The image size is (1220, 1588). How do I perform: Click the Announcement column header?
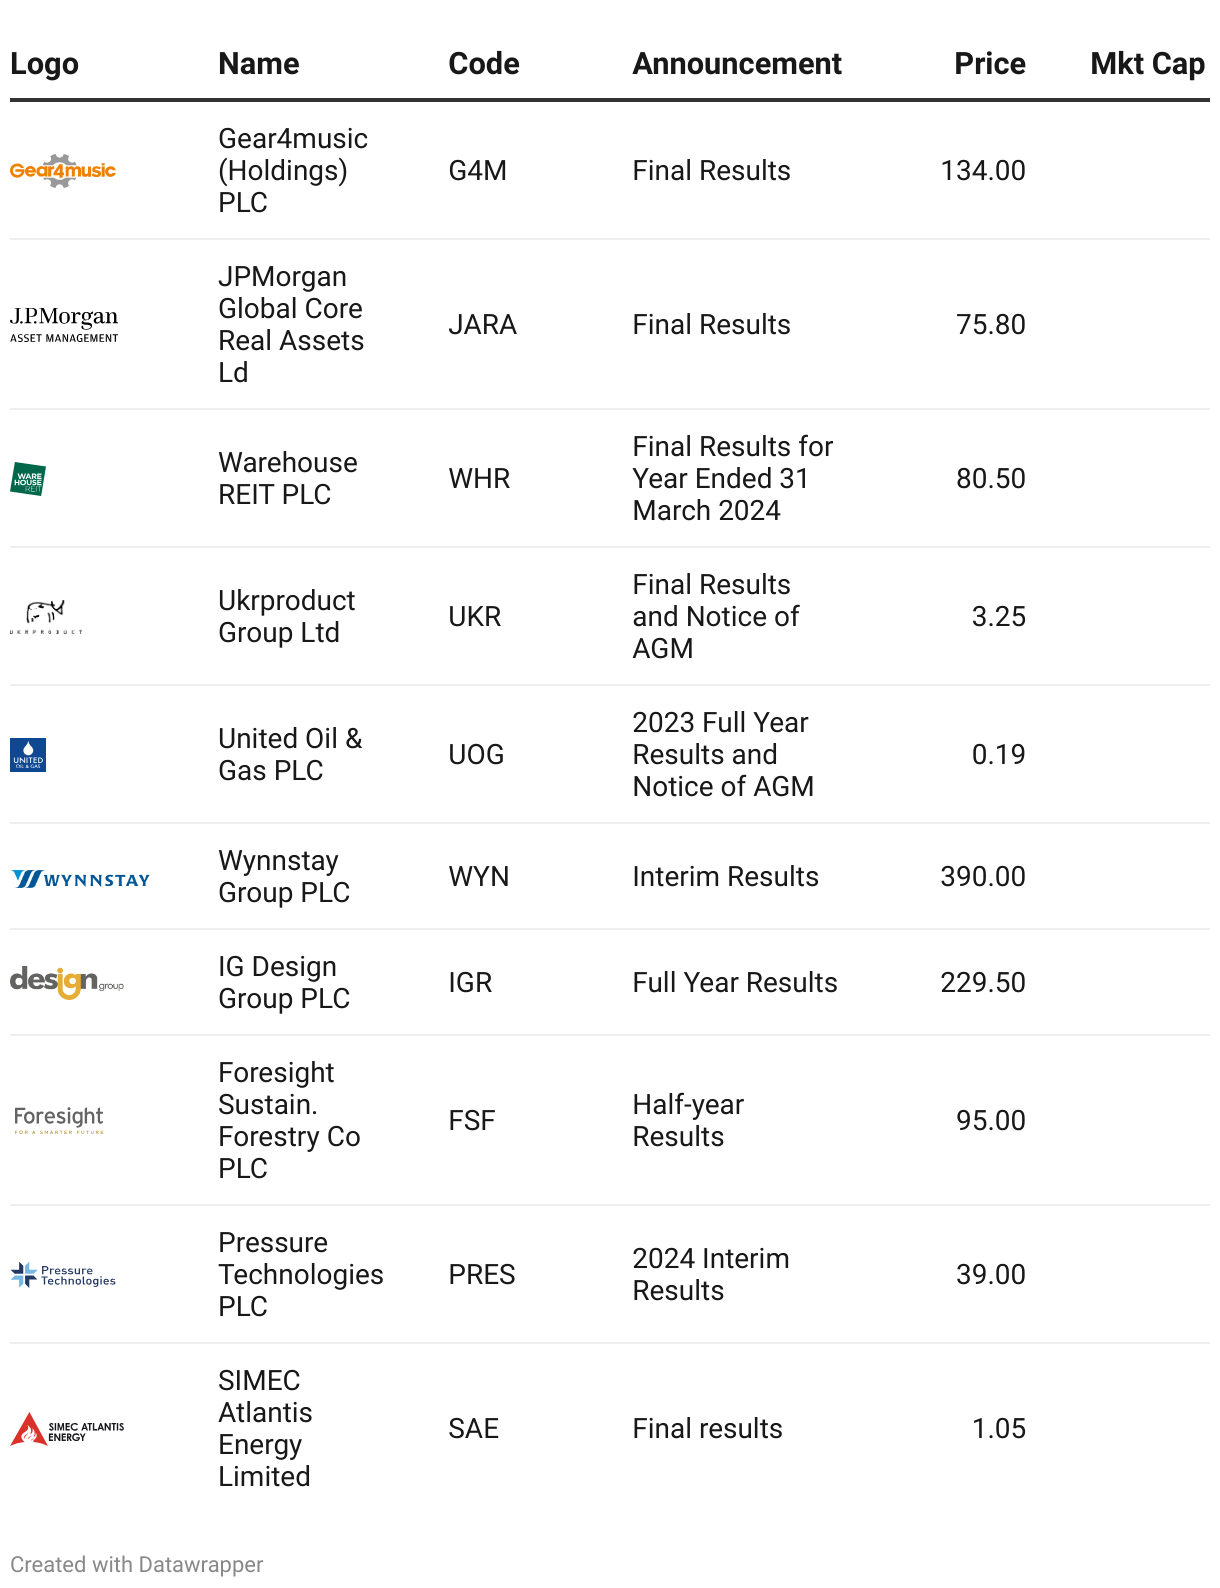(737, 64)
